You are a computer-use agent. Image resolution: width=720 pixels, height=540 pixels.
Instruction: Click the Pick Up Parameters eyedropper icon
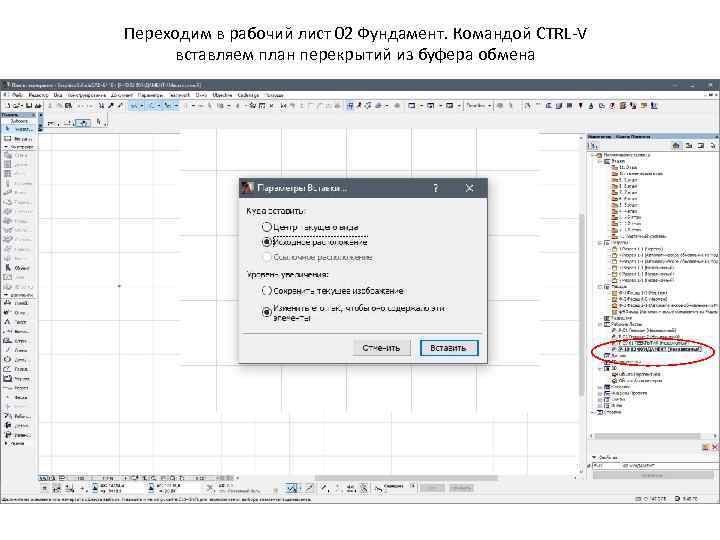(110, 106)
